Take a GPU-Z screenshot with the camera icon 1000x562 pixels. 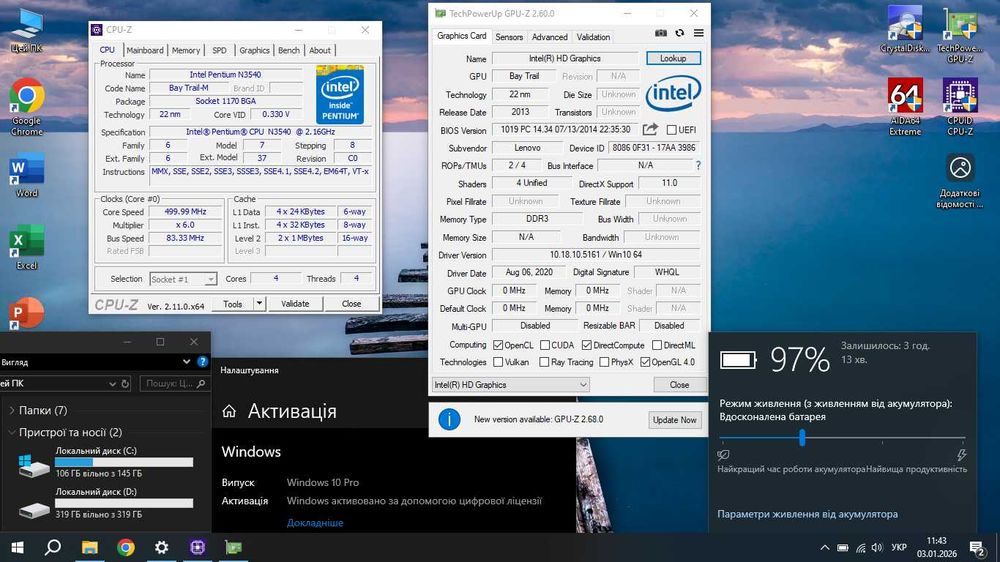tap(661, 33)
